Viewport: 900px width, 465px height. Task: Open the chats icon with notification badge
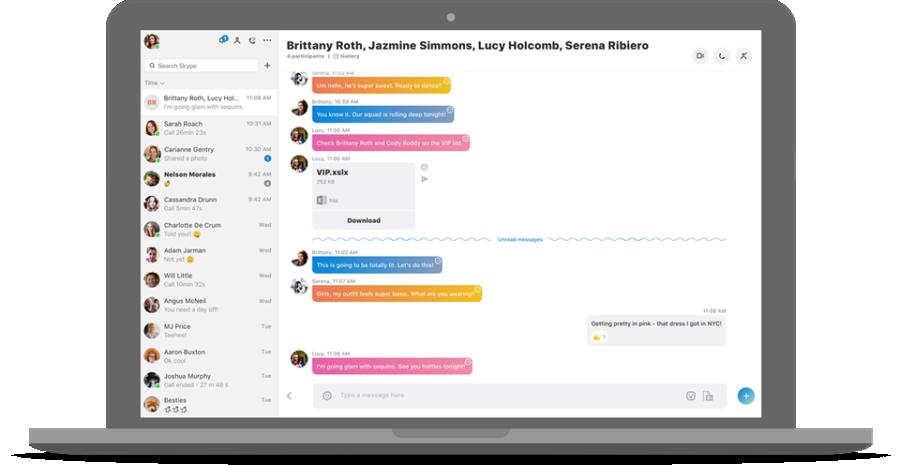pos(223,40)
